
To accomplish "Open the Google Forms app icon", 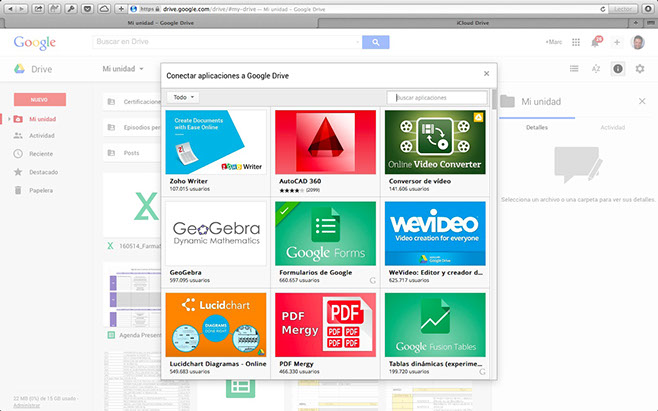I will point(324,234).
